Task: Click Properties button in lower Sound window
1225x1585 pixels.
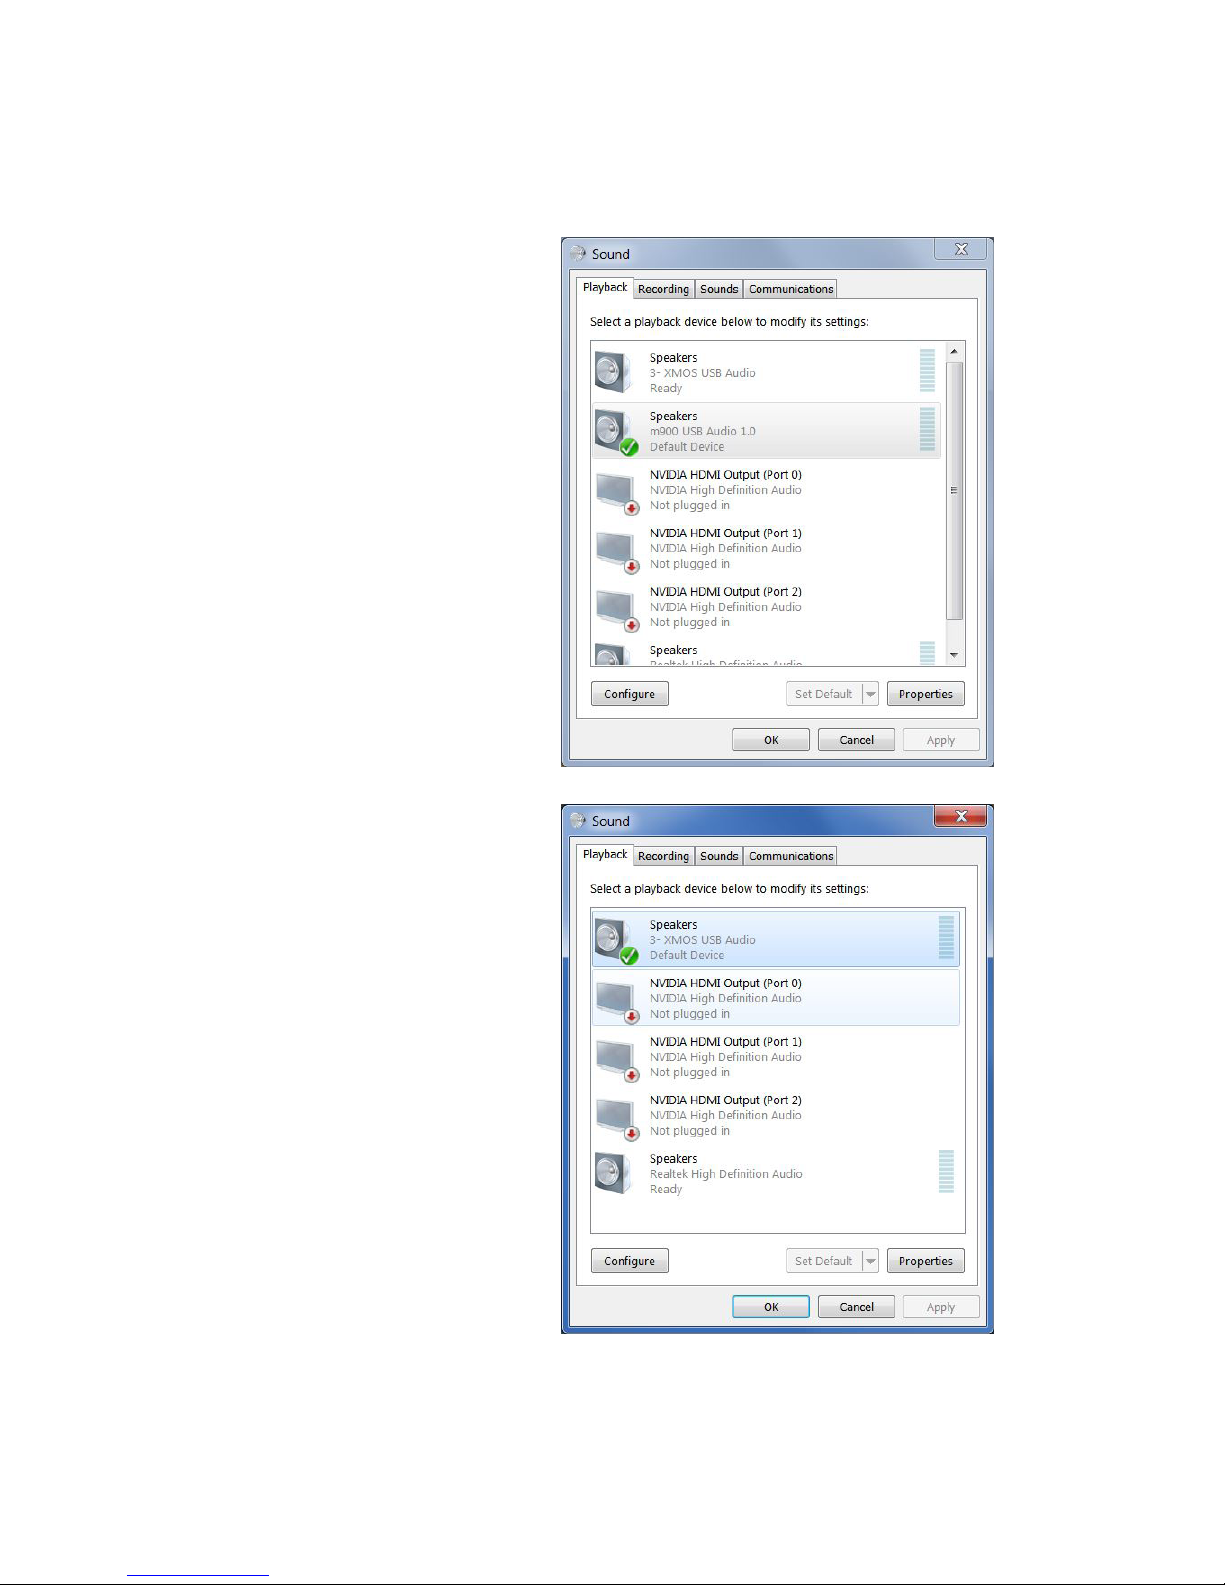Action: [x=926, y=1261]
